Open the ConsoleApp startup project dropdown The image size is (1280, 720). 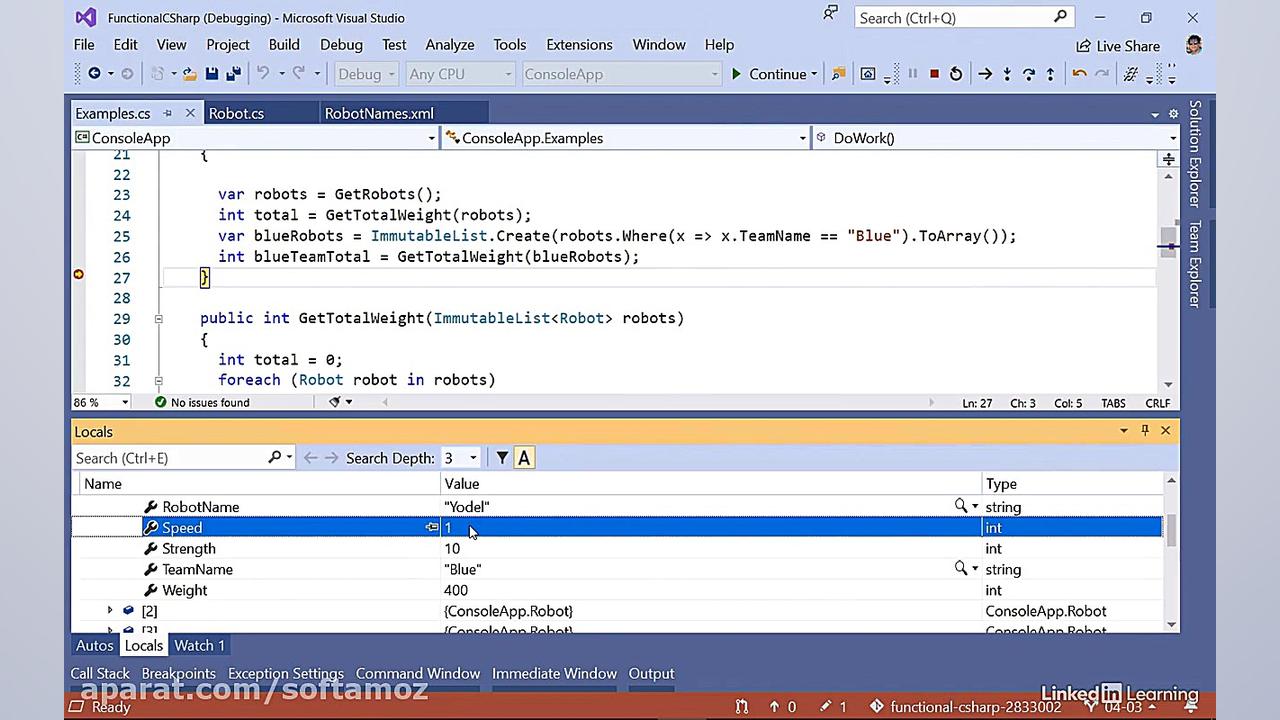click(620, 74)
